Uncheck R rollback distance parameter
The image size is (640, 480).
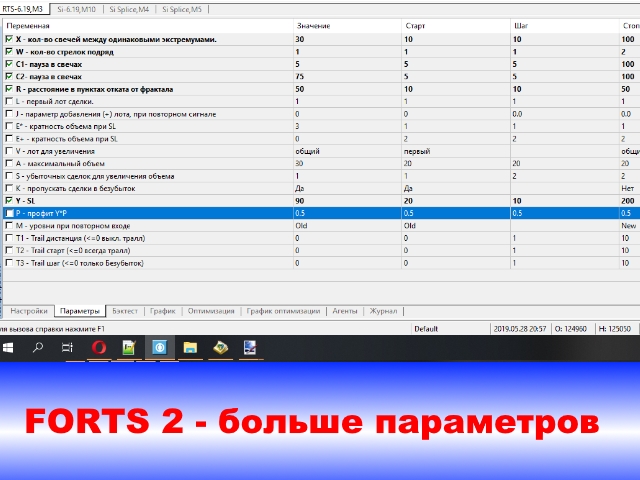9,89
